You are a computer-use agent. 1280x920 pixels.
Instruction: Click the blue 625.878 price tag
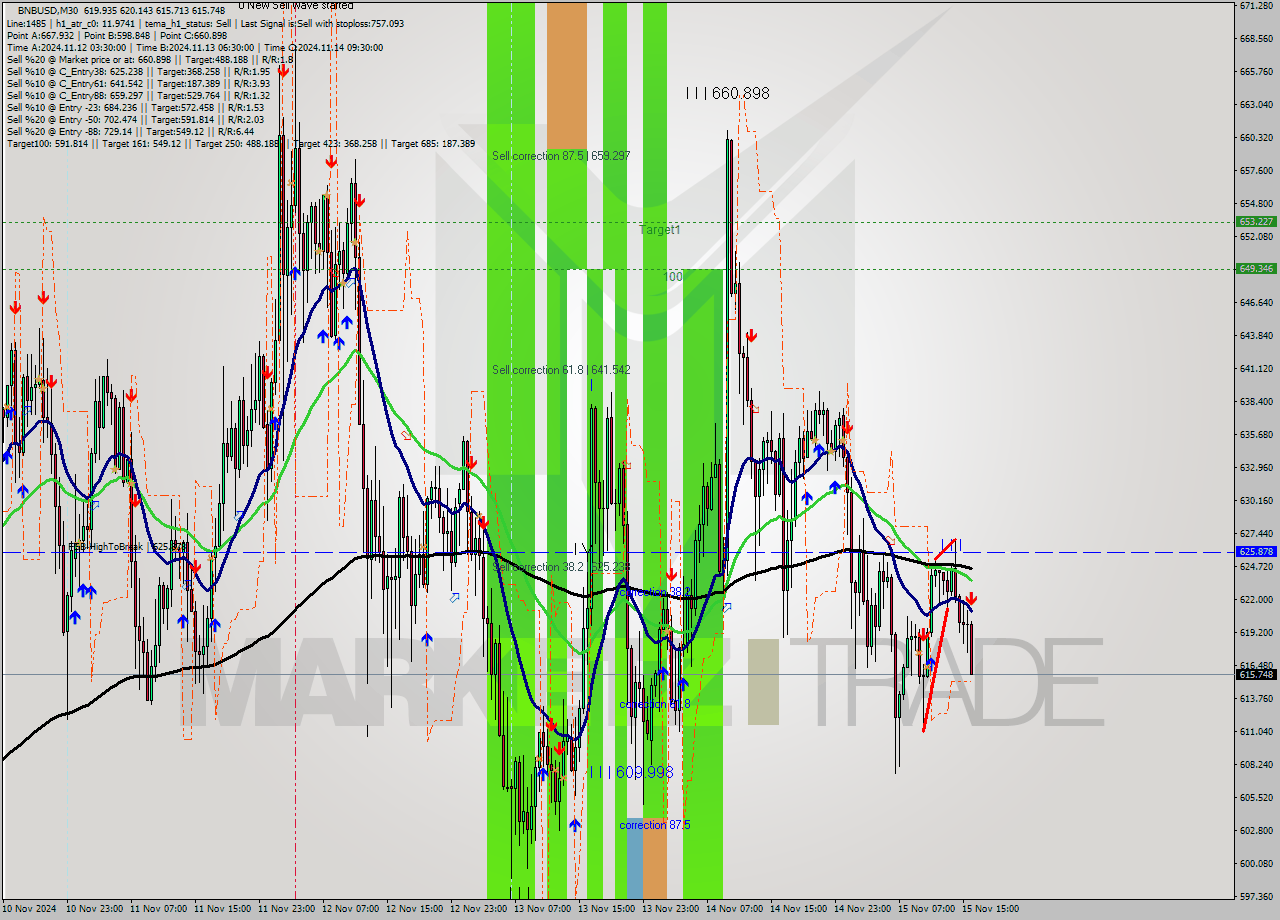[x=1256, y=551]
